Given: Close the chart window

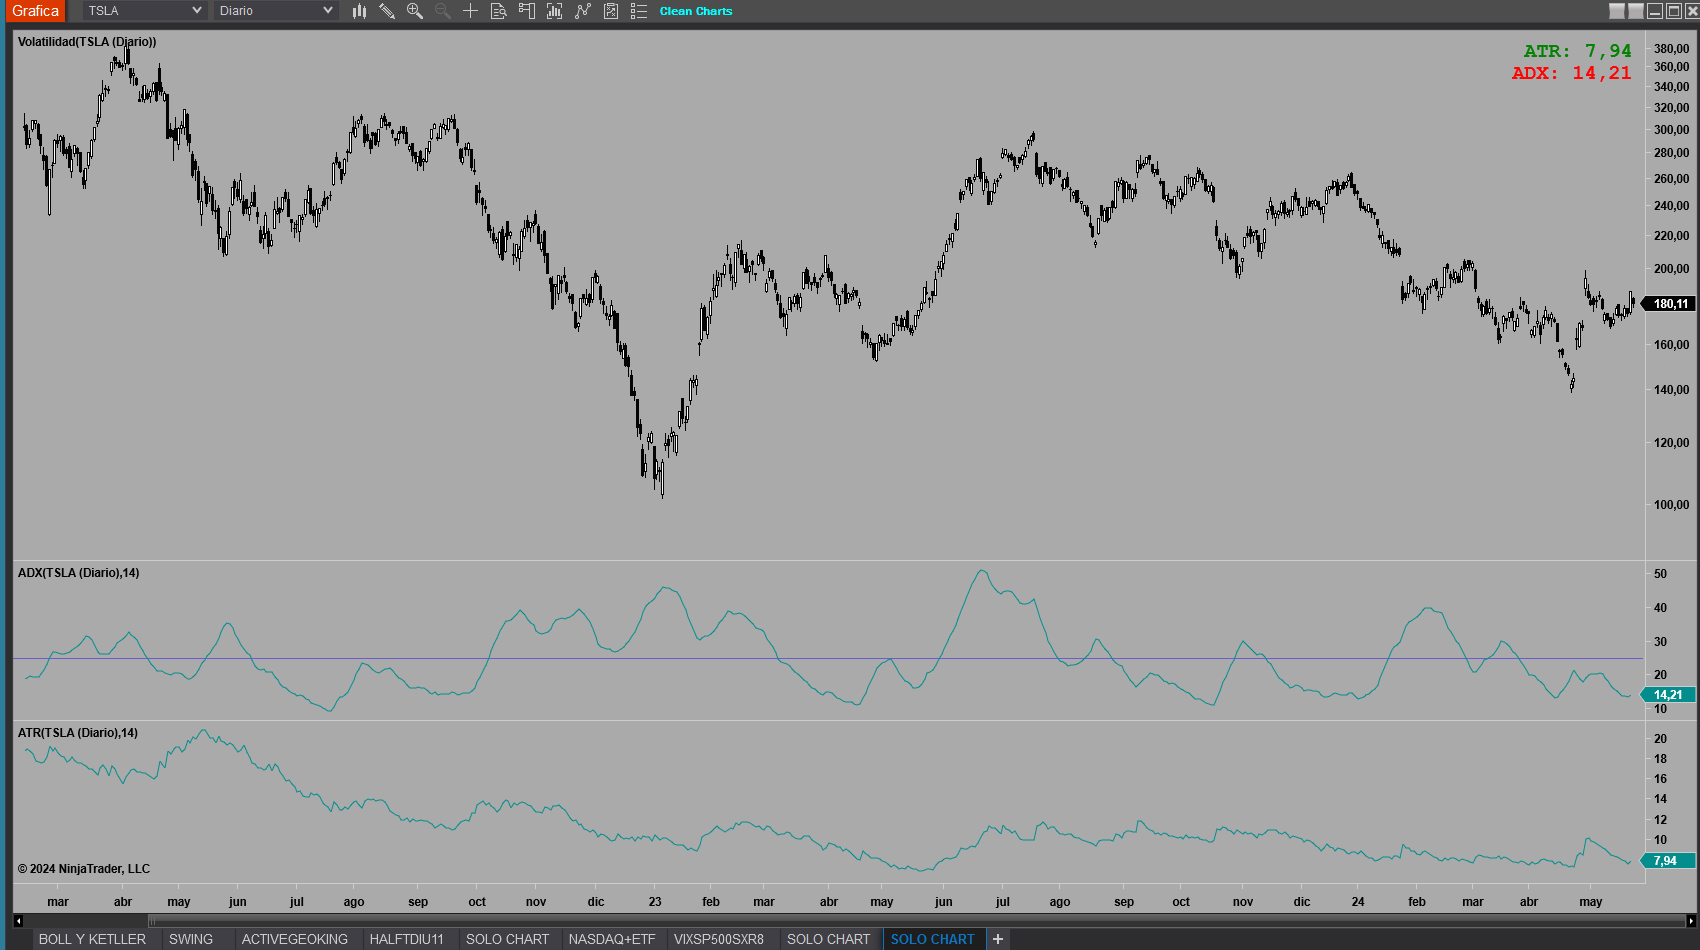Looking at the screenshot, I should pyautogui.click(x=1692, y=11).
